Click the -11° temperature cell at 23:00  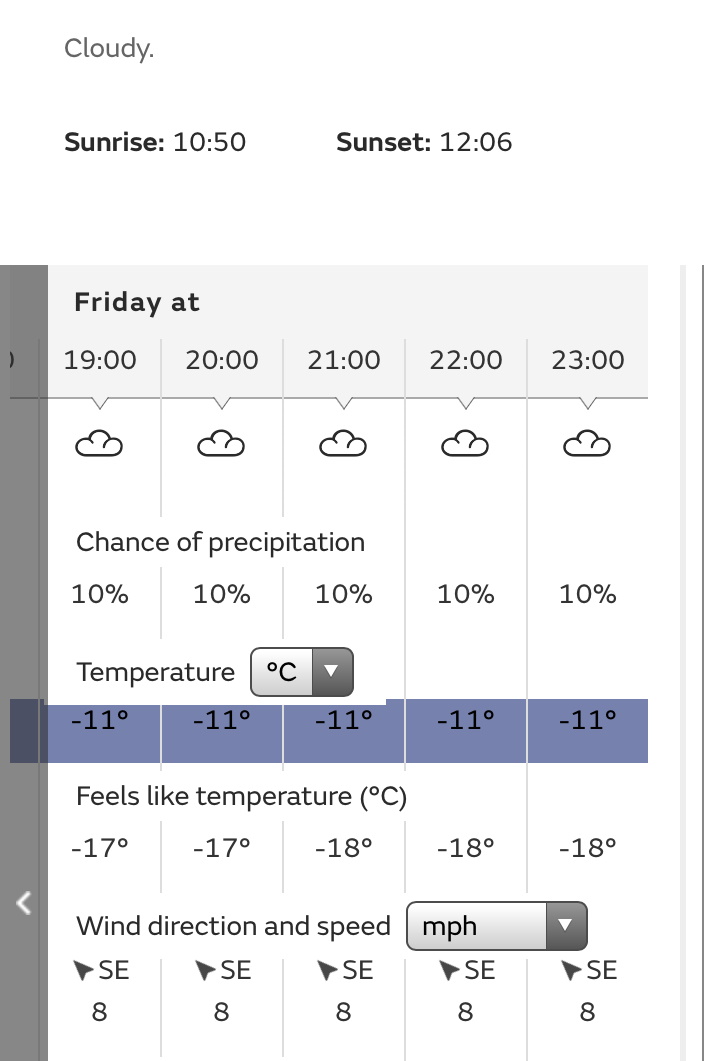click(x=587, y=720)
